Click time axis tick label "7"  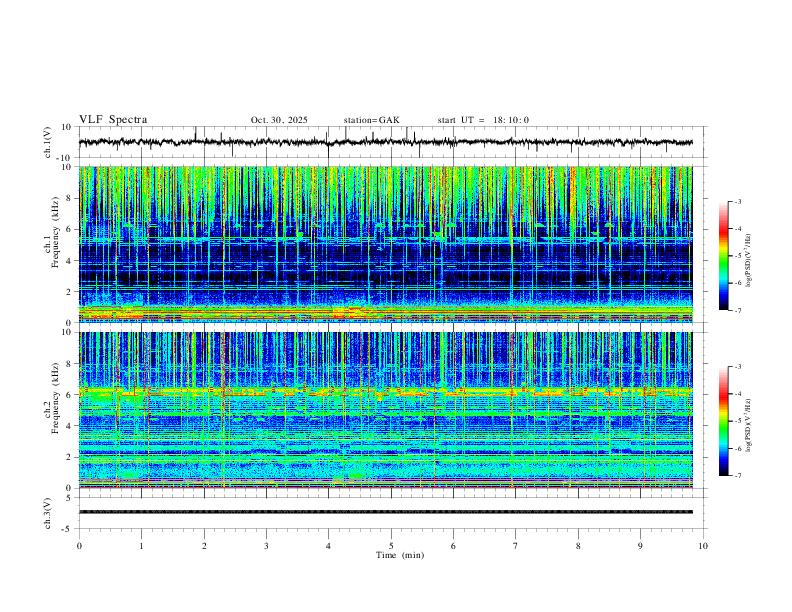point(516,546)
